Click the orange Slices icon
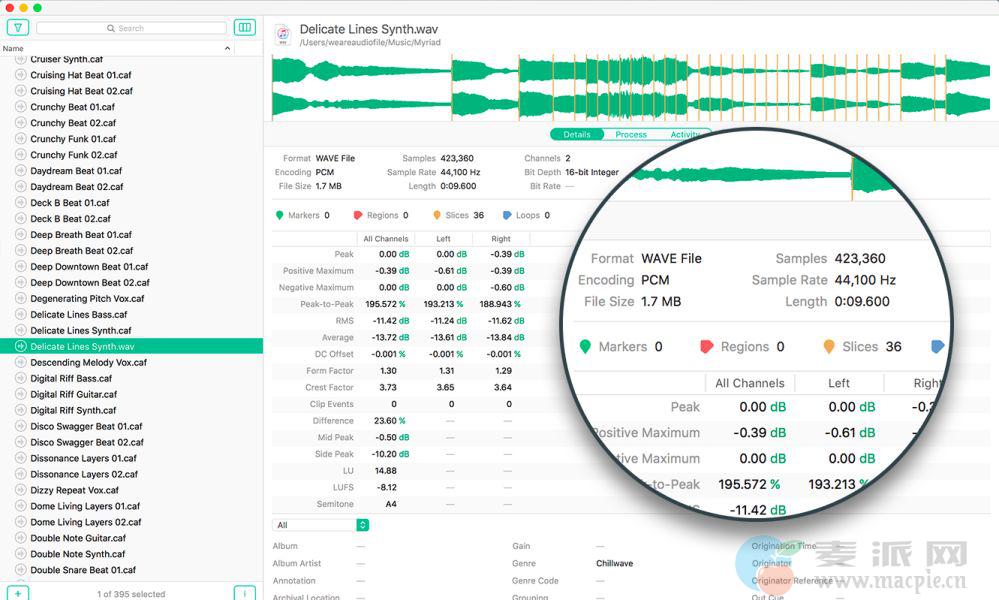Viewport: 999px width, 600px height. coord(437,215)
